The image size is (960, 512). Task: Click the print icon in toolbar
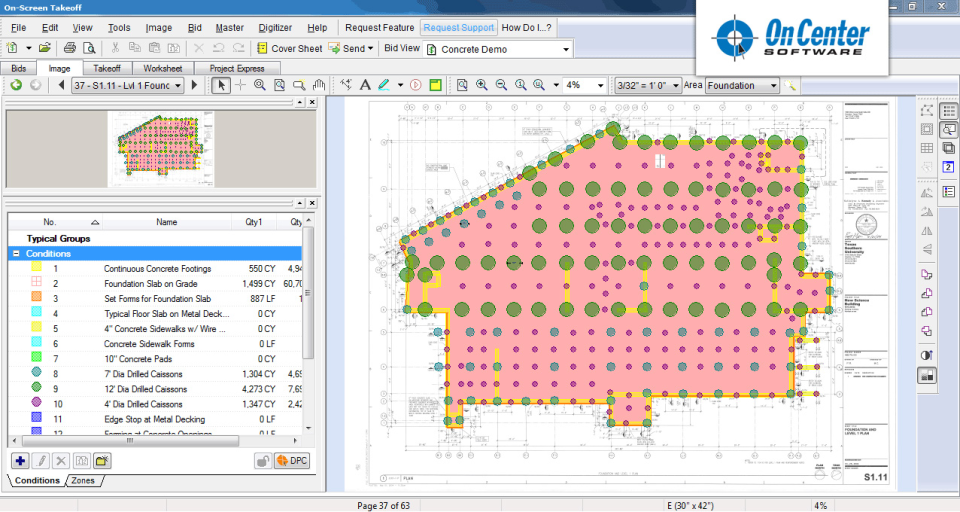70,48
